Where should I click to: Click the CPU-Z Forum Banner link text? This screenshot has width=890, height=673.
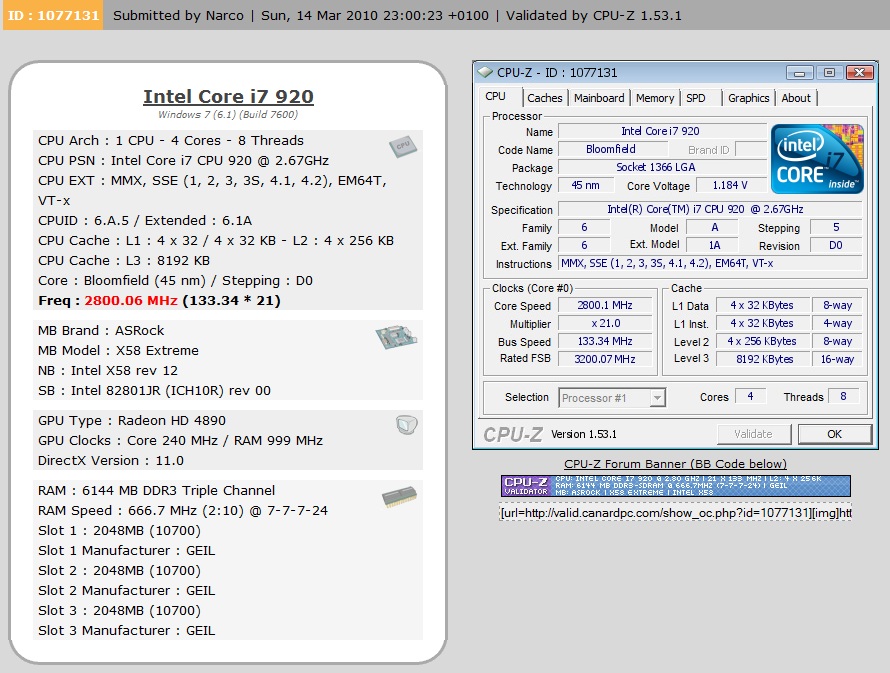(675, 464)
